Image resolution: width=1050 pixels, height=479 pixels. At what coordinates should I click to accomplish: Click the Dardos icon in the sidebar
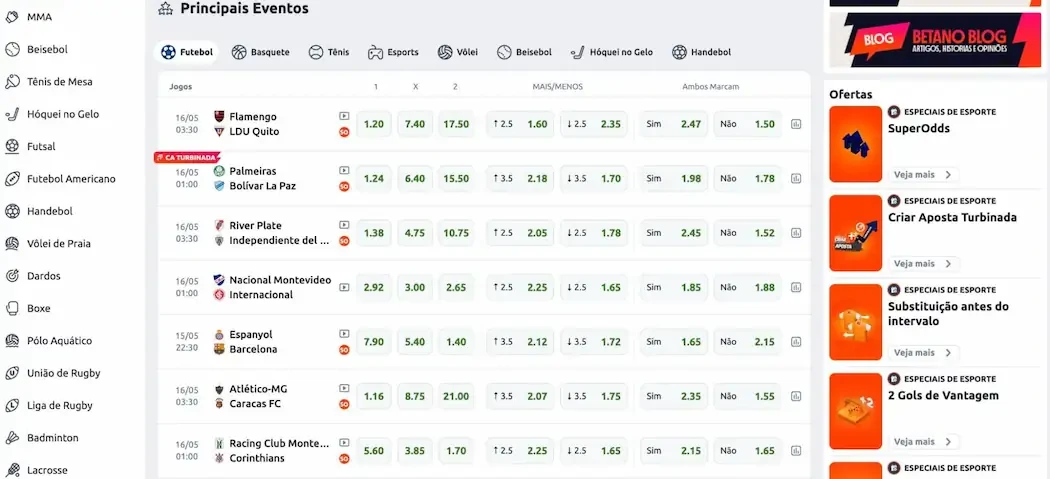pyautogui.click(x=12, y=276)
